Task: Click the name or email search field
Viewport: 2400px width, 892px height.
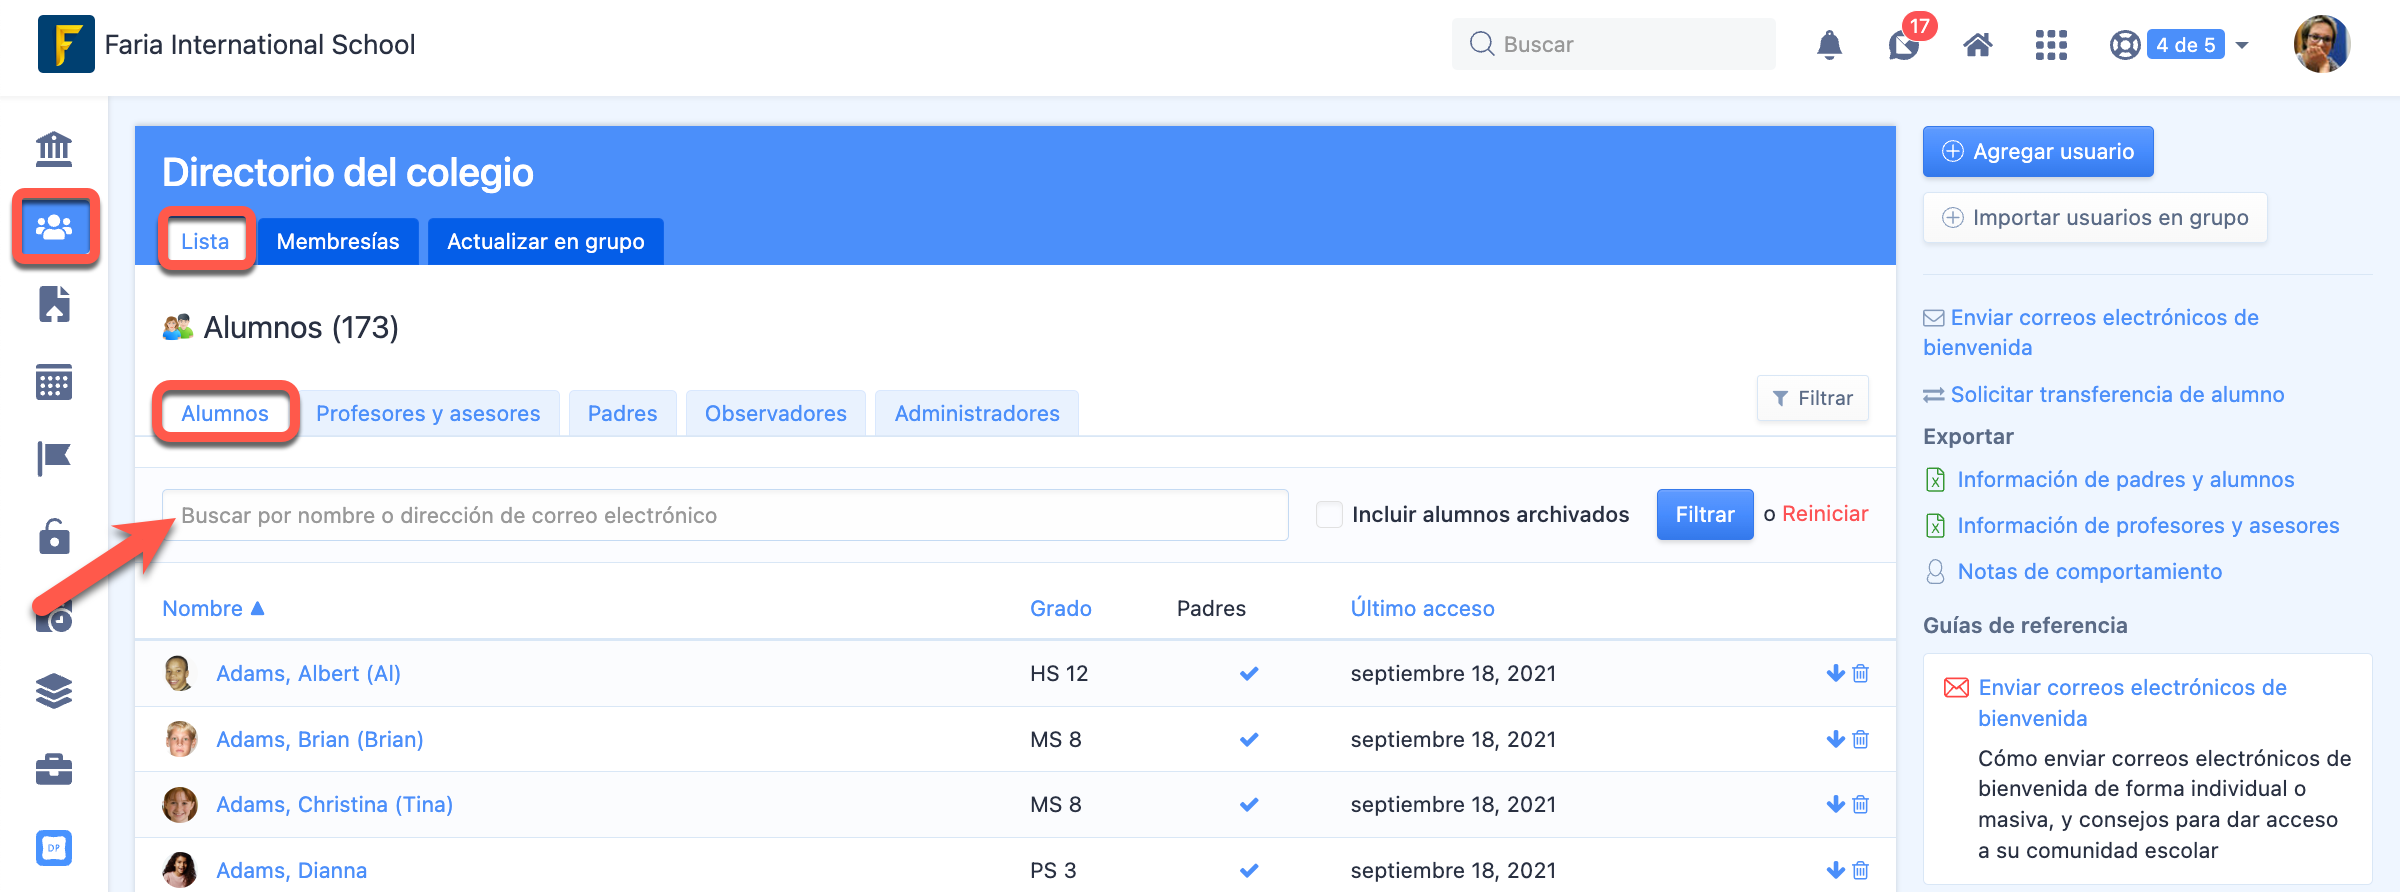Action: 725,515
